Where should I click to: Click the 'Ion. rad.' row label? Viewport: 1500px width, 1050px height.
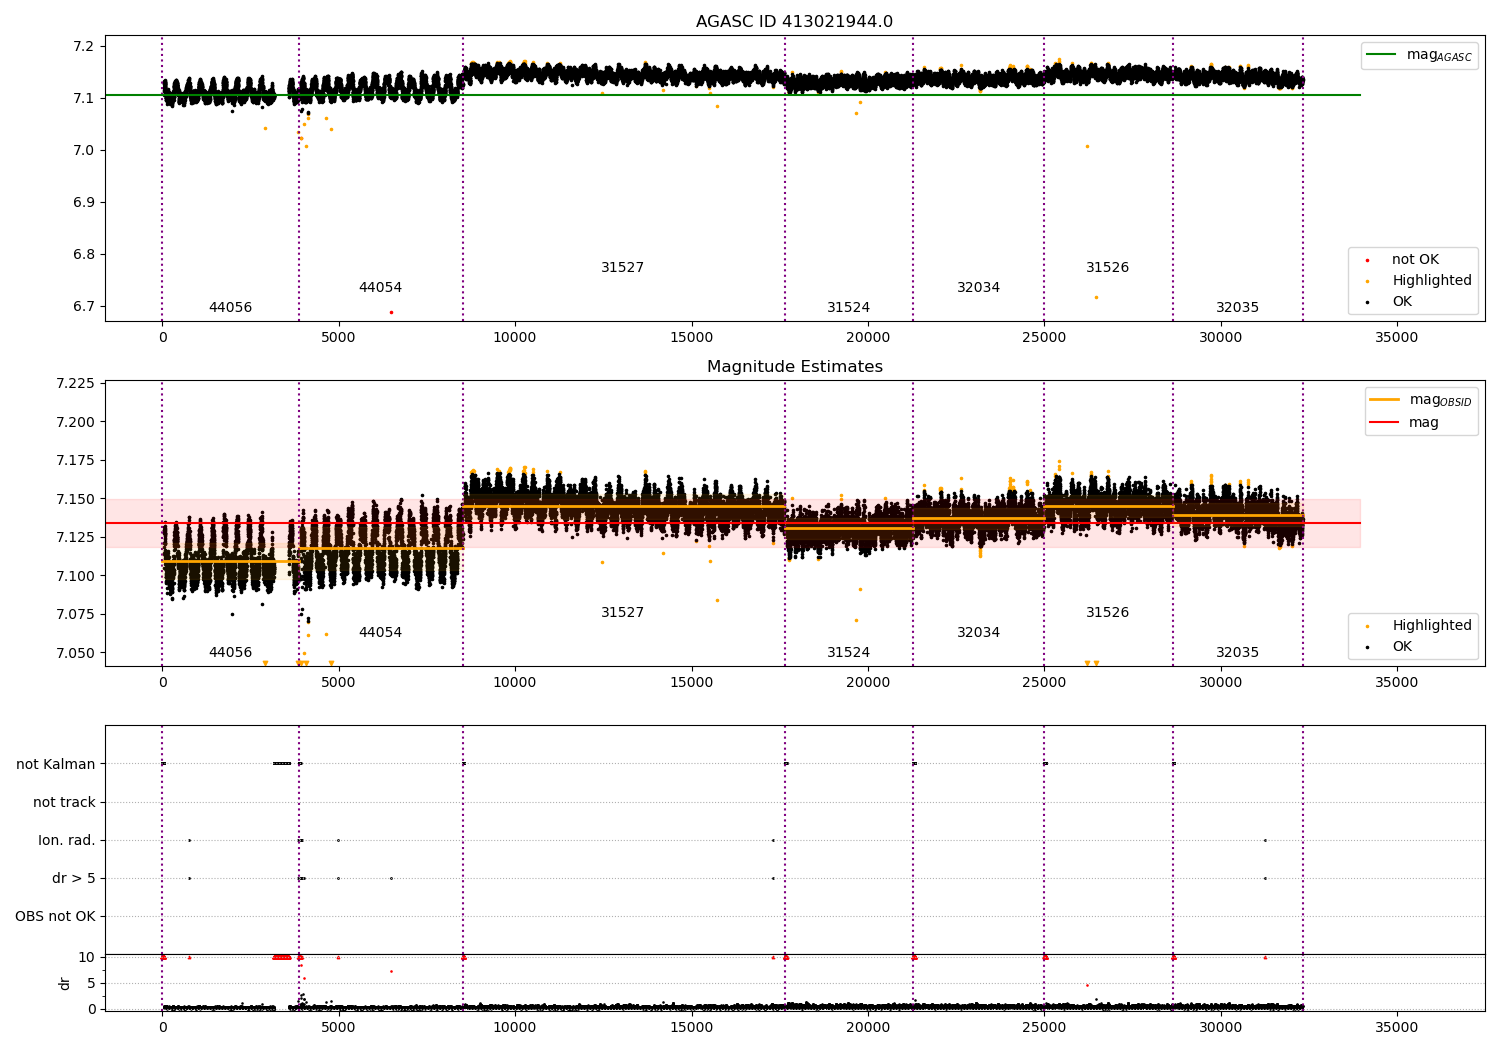(67, 841)
